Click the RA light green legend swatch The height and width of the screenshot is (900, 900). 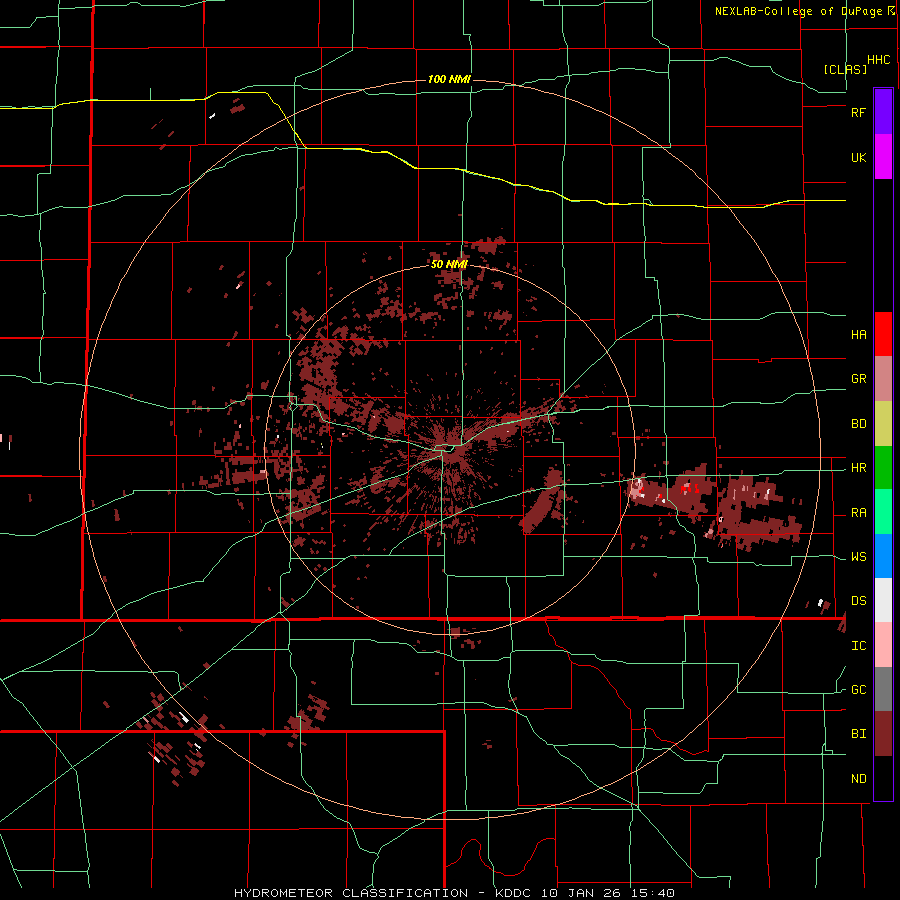coord(883,512)
